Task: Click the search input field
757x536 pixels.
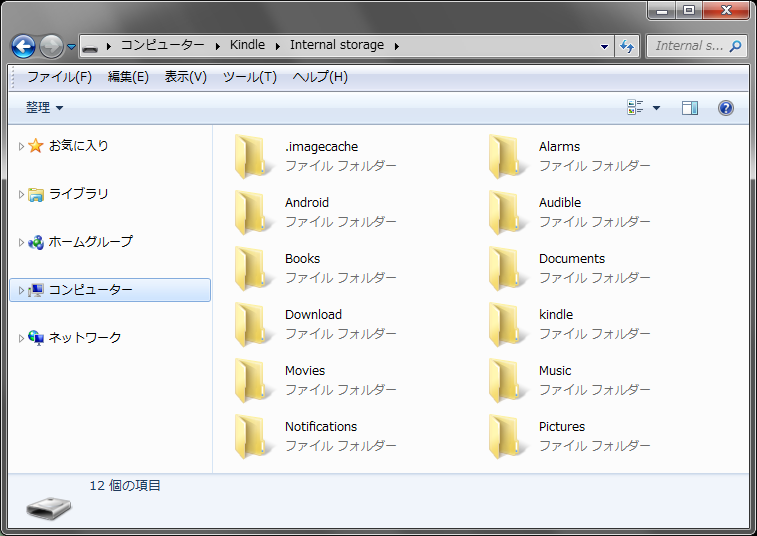Action: 688,46
